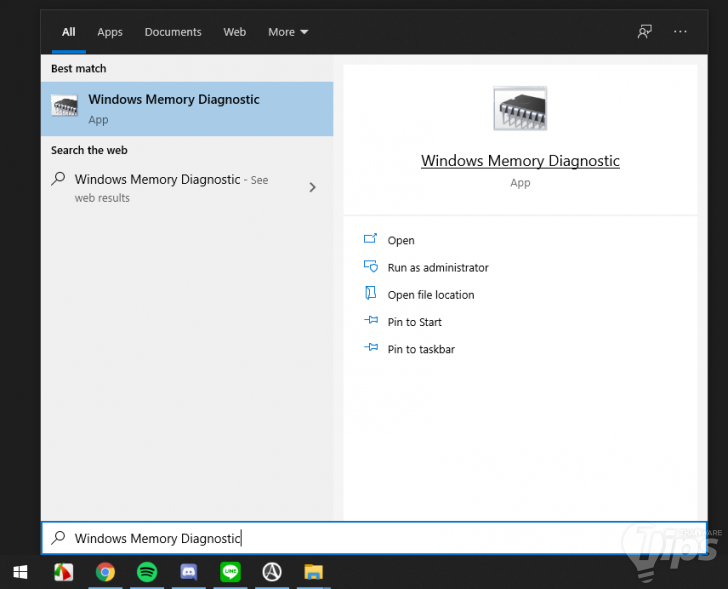
Task: Choose Run as administrator
Action: (438, 268)
